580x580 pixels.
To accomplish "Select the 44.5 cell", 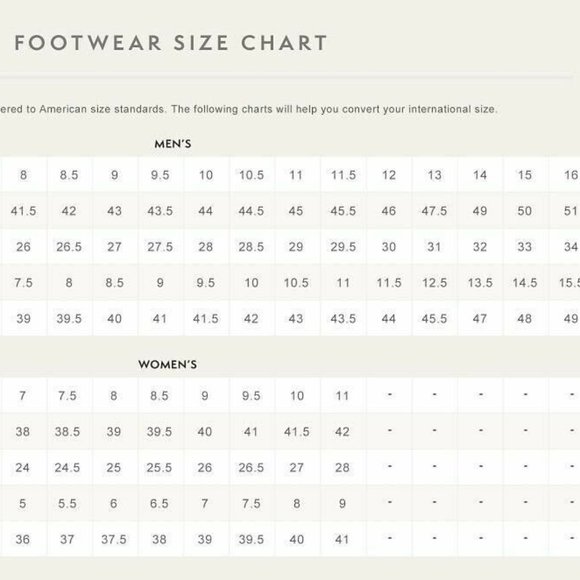I will (251, 210).
